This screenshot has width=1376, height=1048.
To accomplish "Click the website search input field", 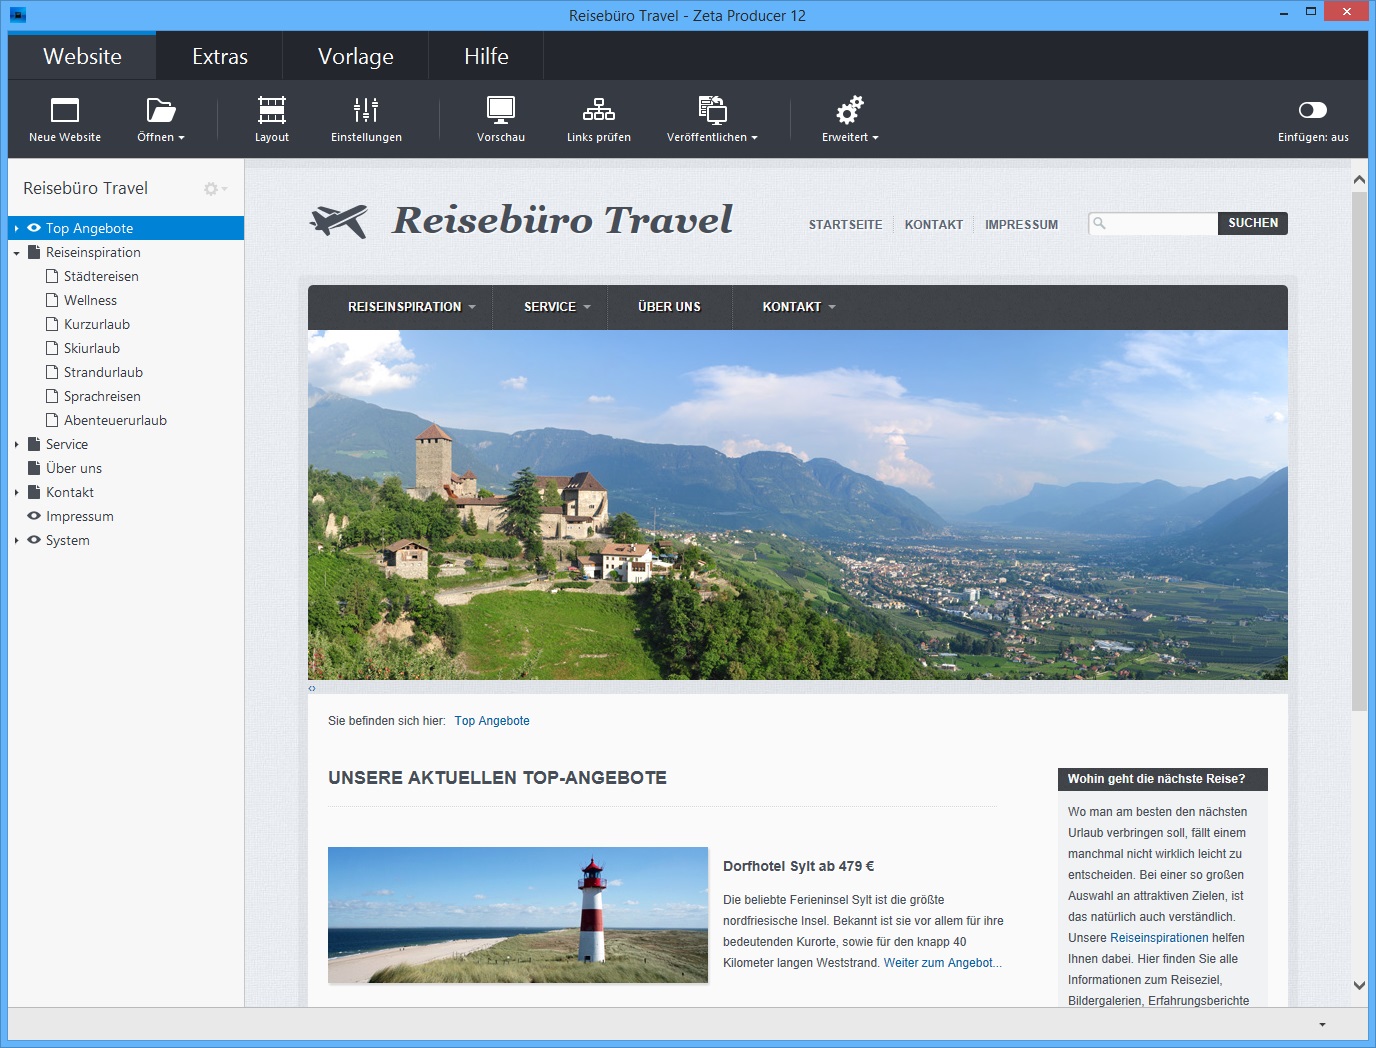I will (1160, 223).
